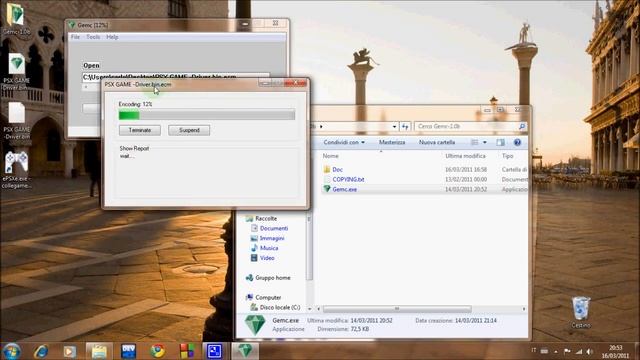Launch Google Chrome from taskbar
Image resolution: width=640 pixels, height=360 pixels.
coord(158,351)
